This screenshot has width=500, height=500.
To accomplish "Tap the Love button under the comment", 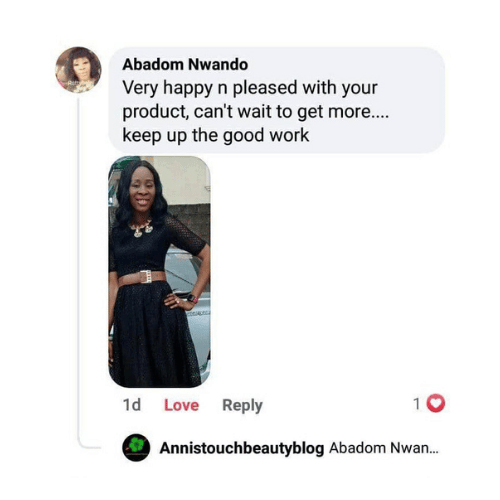I will (181, 405).
